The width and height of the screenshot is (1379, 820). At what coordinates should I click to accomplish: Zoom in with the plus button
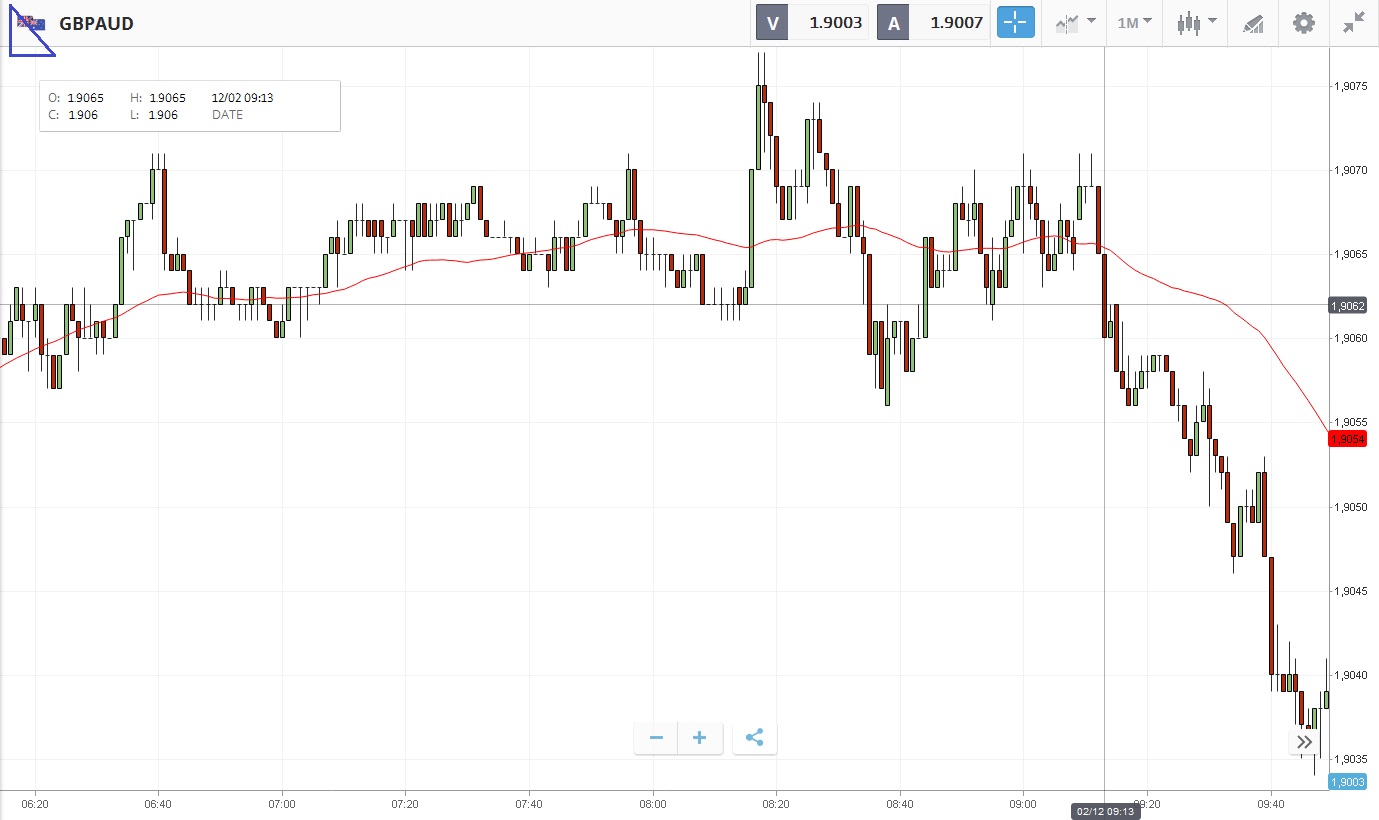click(700, 738)
